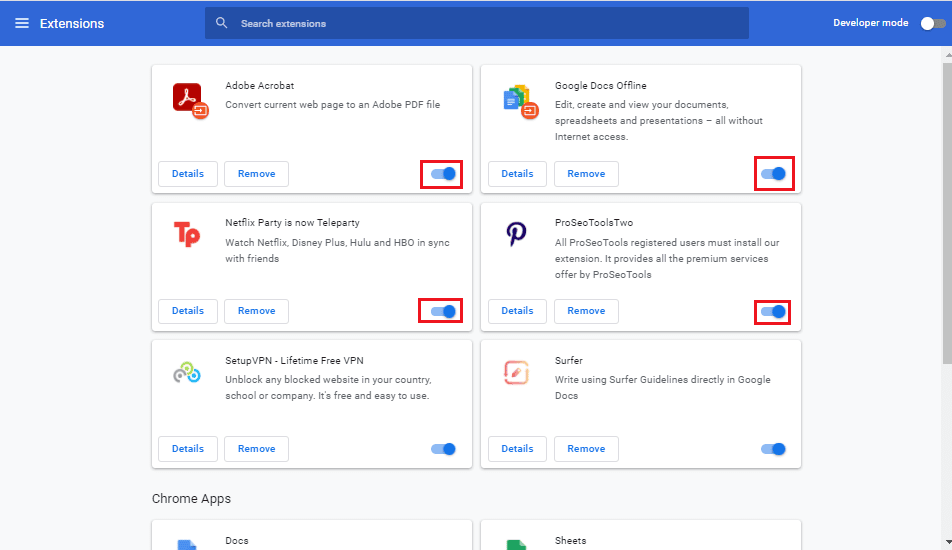Click 'SetupVPN - Lifetime Free VPN' title
The height and width of the screenshot is (550, 952).
pos(294,361)
